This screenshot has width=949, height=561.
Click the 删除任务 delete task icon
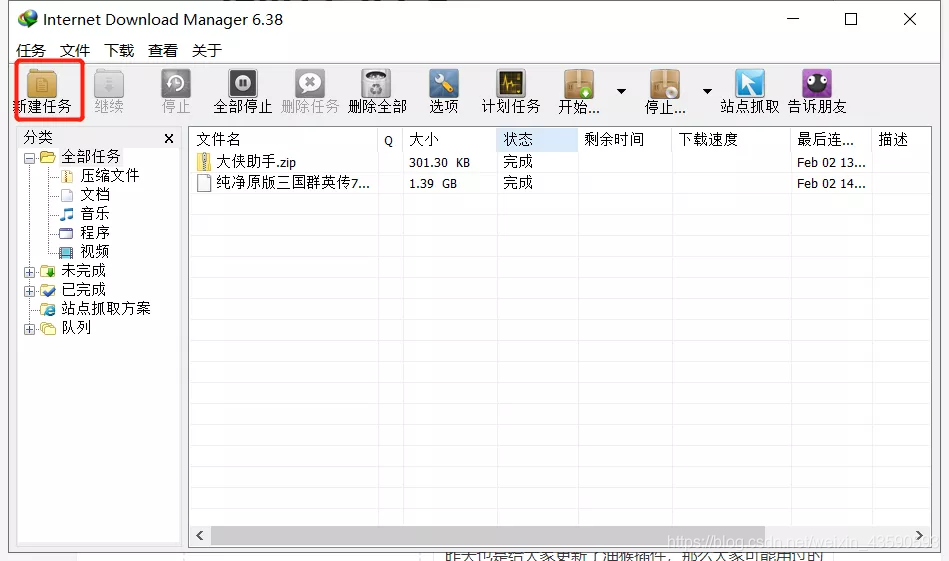coord(310,84)
